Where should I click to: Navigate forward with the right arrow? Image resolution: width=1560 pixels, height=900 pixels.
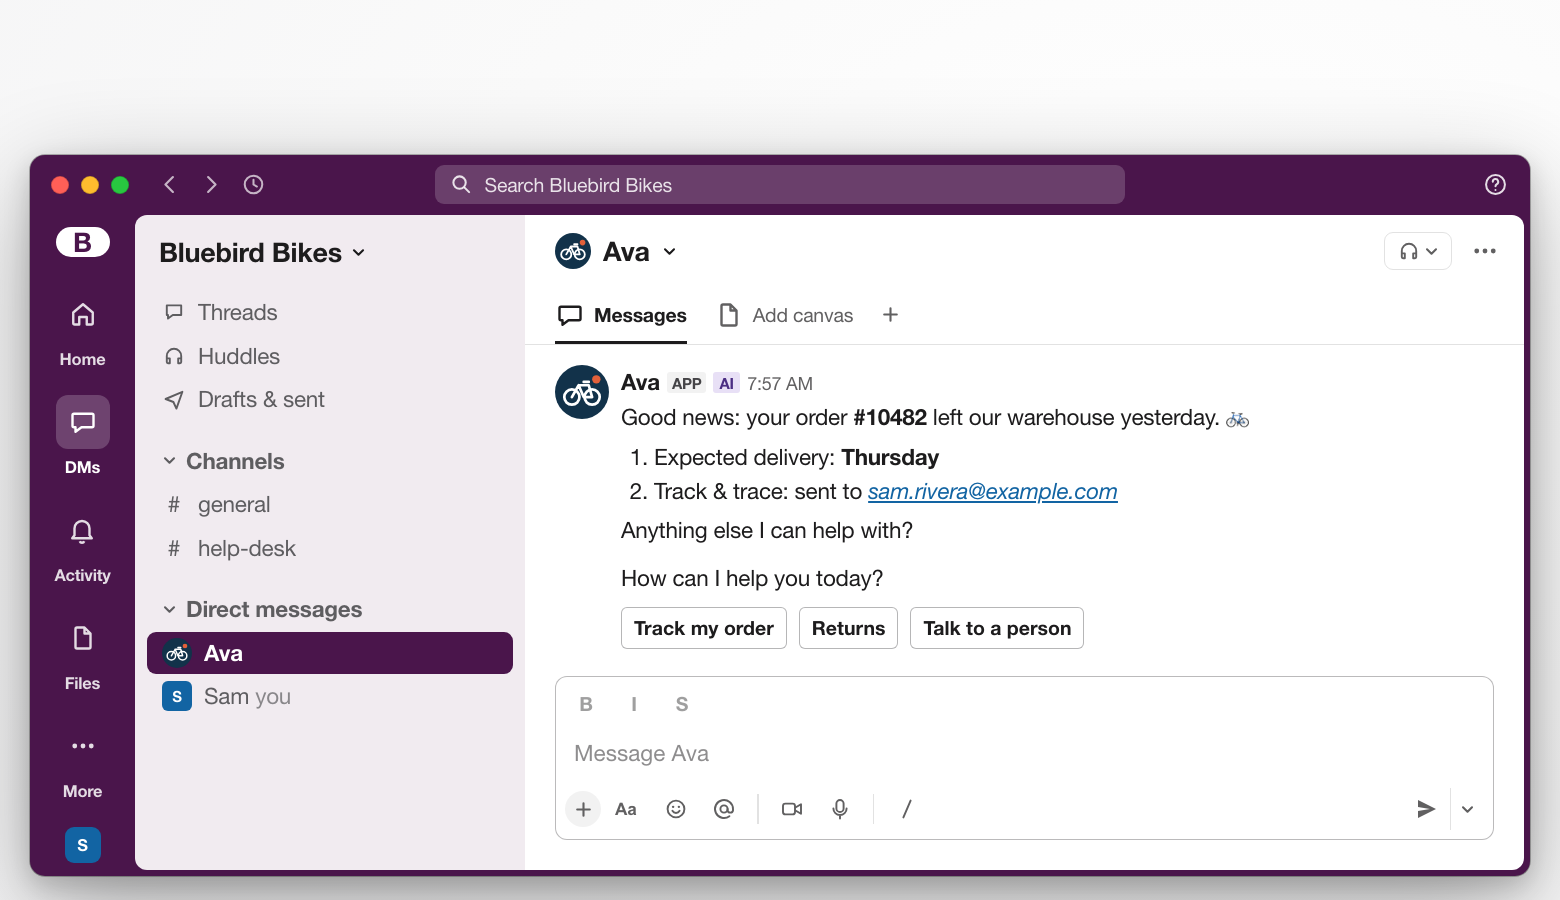211,184
